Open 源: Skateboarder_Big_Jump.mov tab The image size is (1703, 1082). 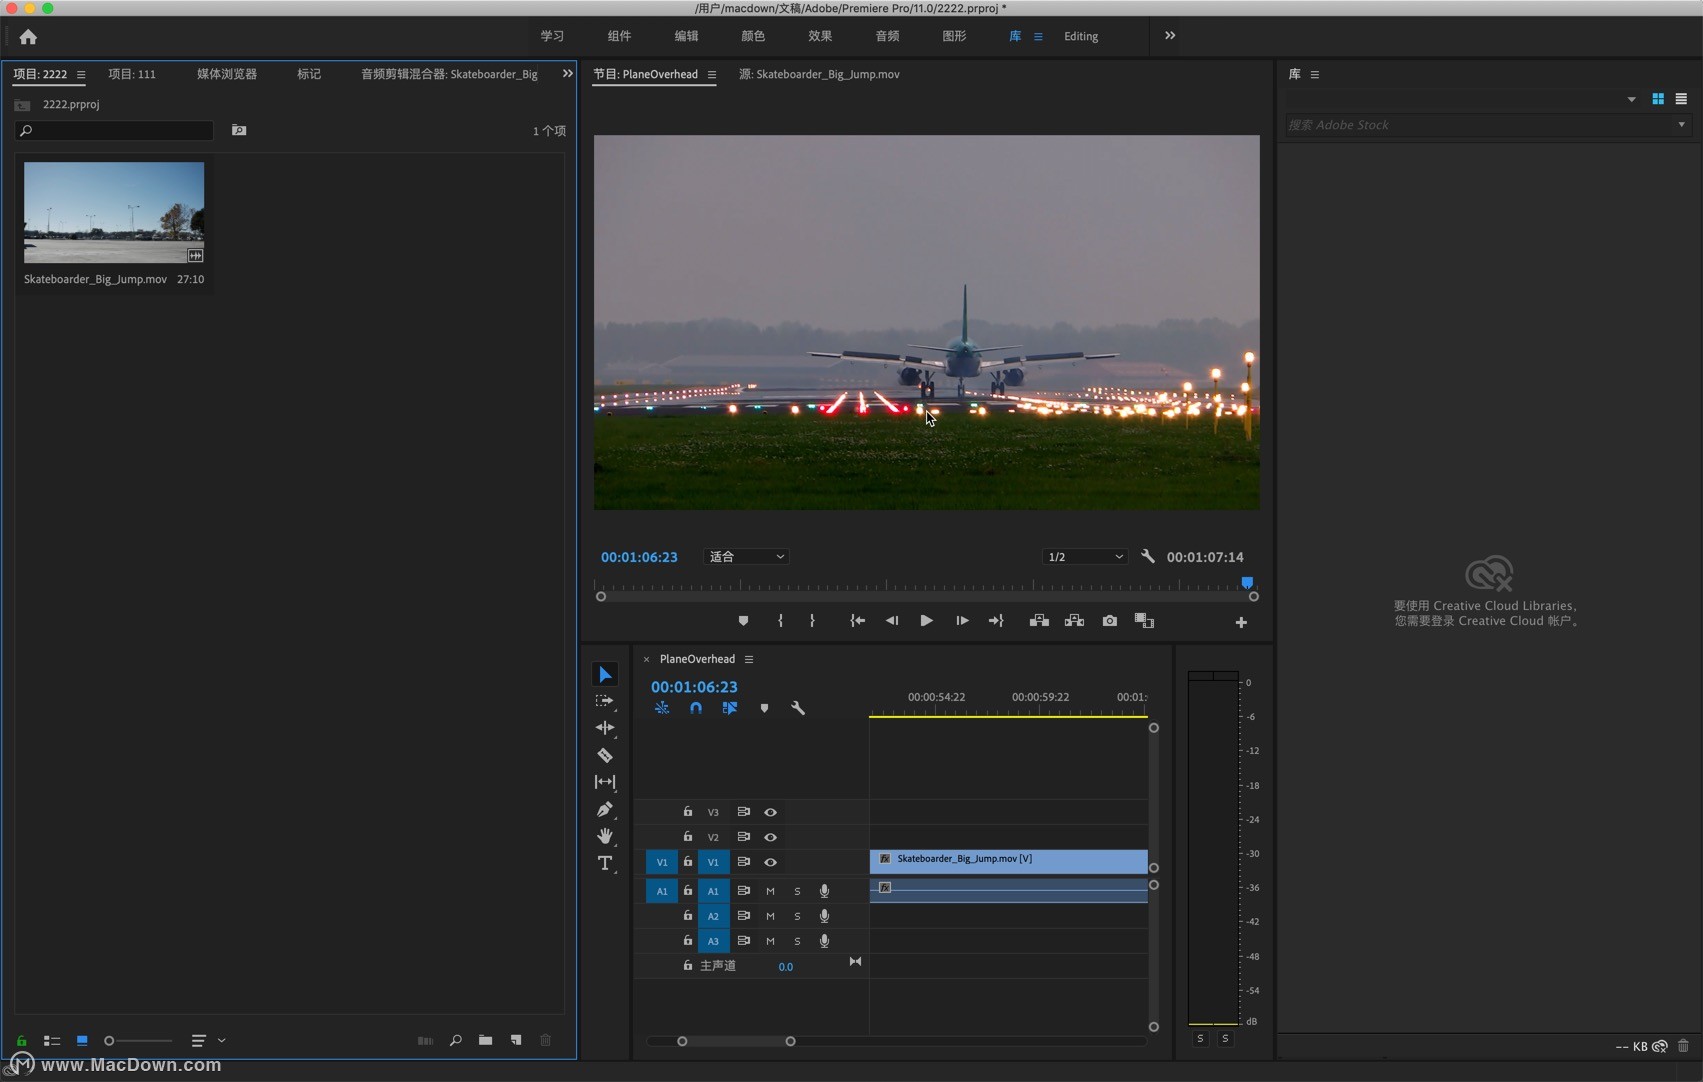[x=819, y=74]
